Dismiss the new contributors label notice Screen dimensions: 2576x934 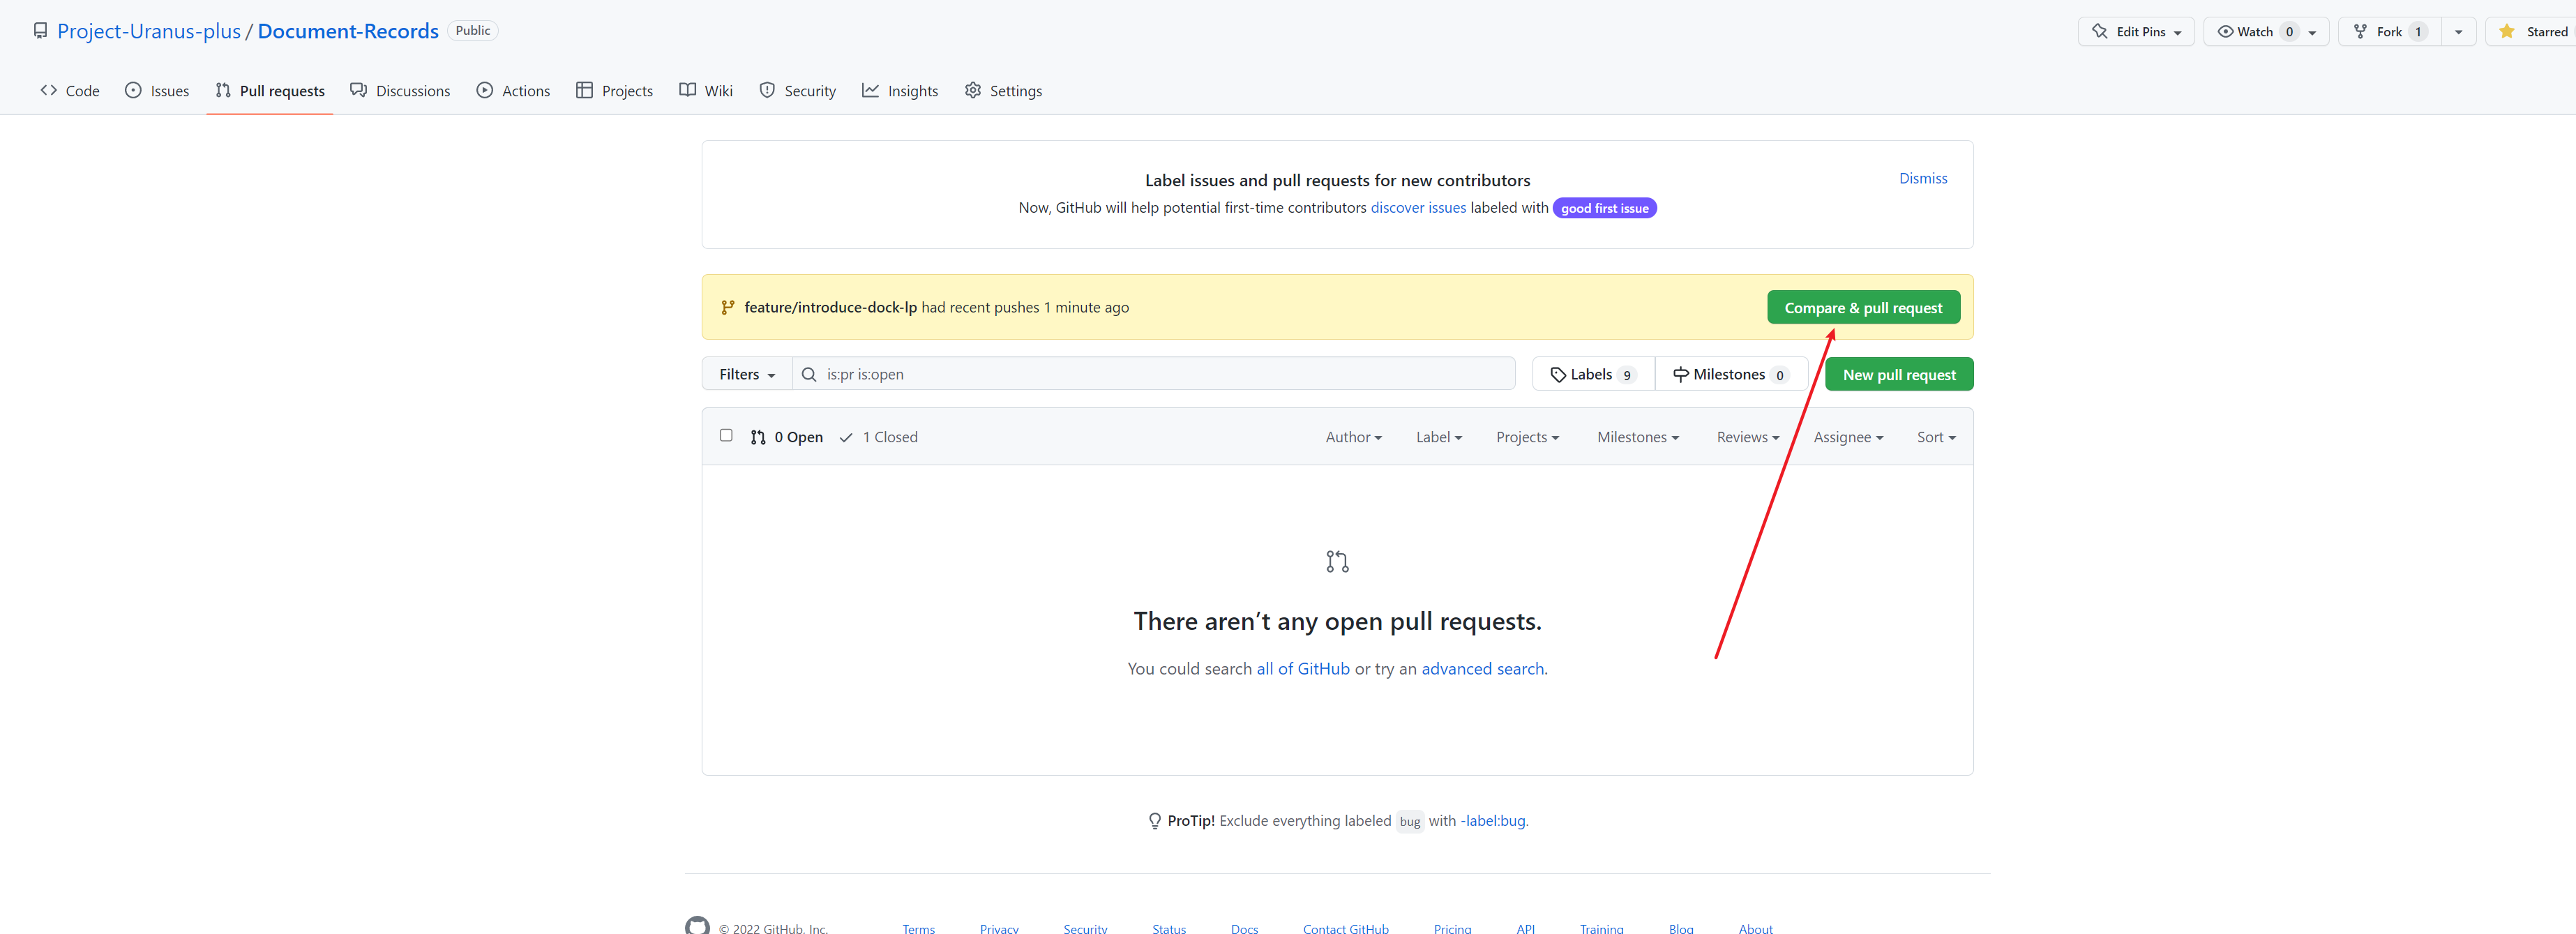[x=1922, y=179]
